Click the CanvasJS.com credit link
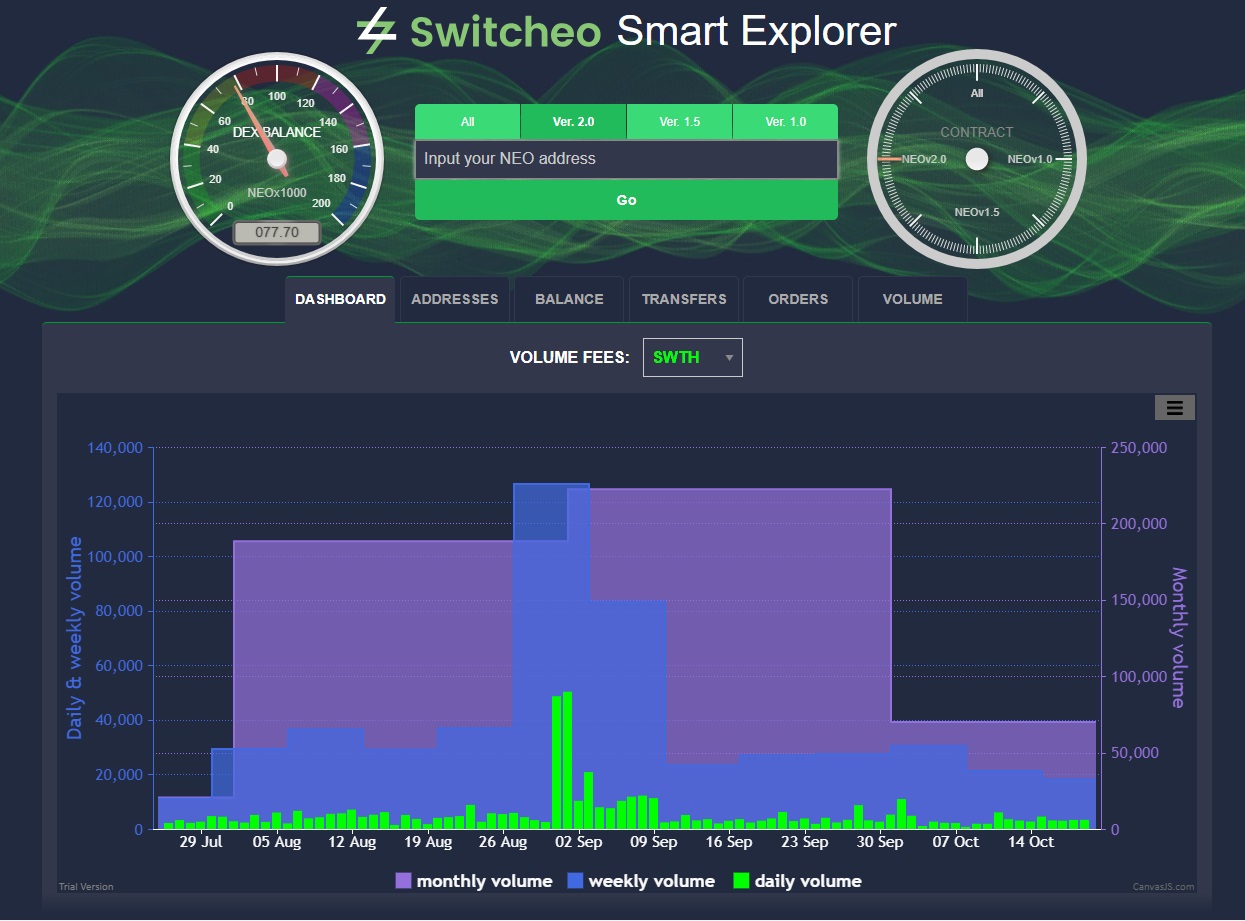 (x=1163, y=887)
